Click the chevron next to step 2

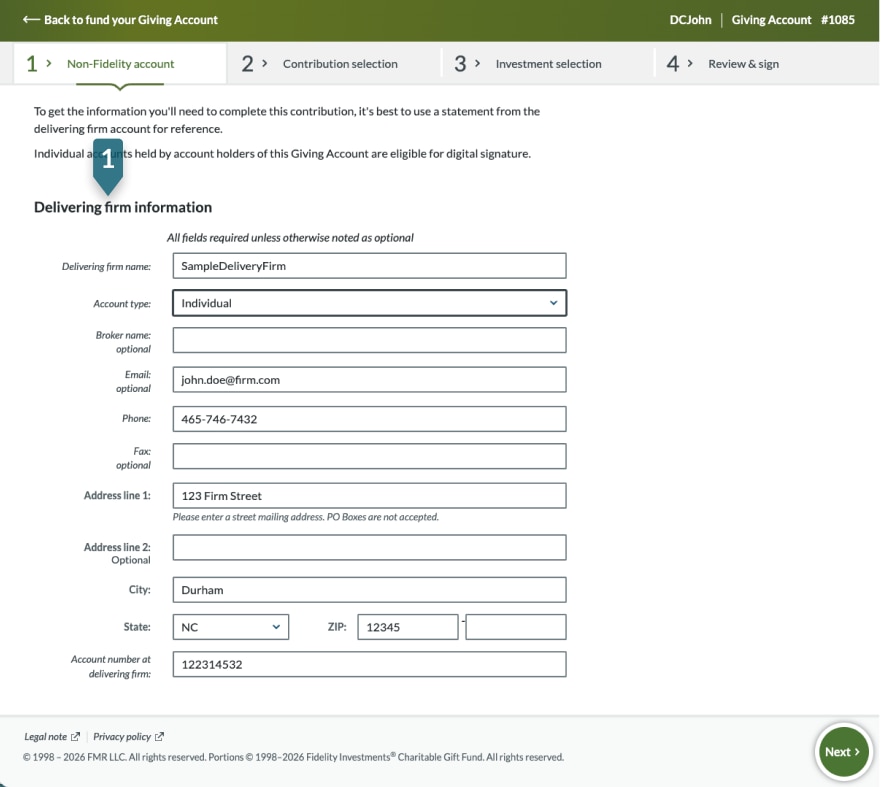[x=265, y=63]
